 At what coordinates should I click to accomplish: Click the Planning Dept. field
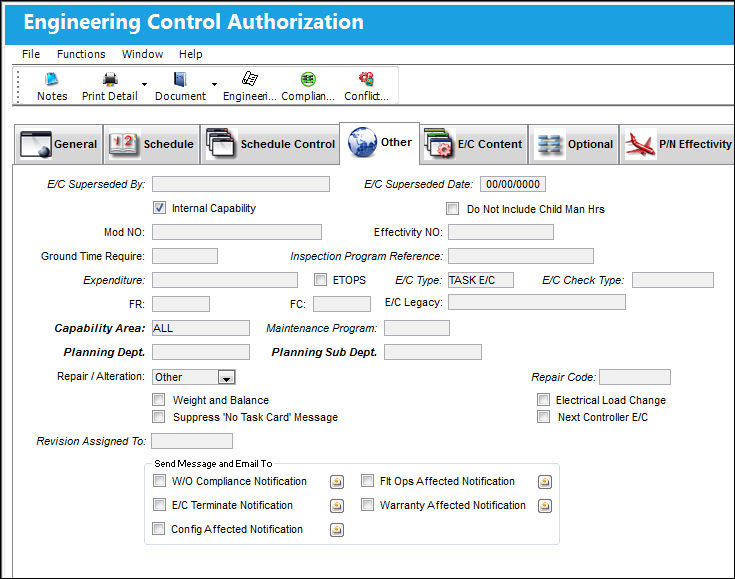[201, 352]
